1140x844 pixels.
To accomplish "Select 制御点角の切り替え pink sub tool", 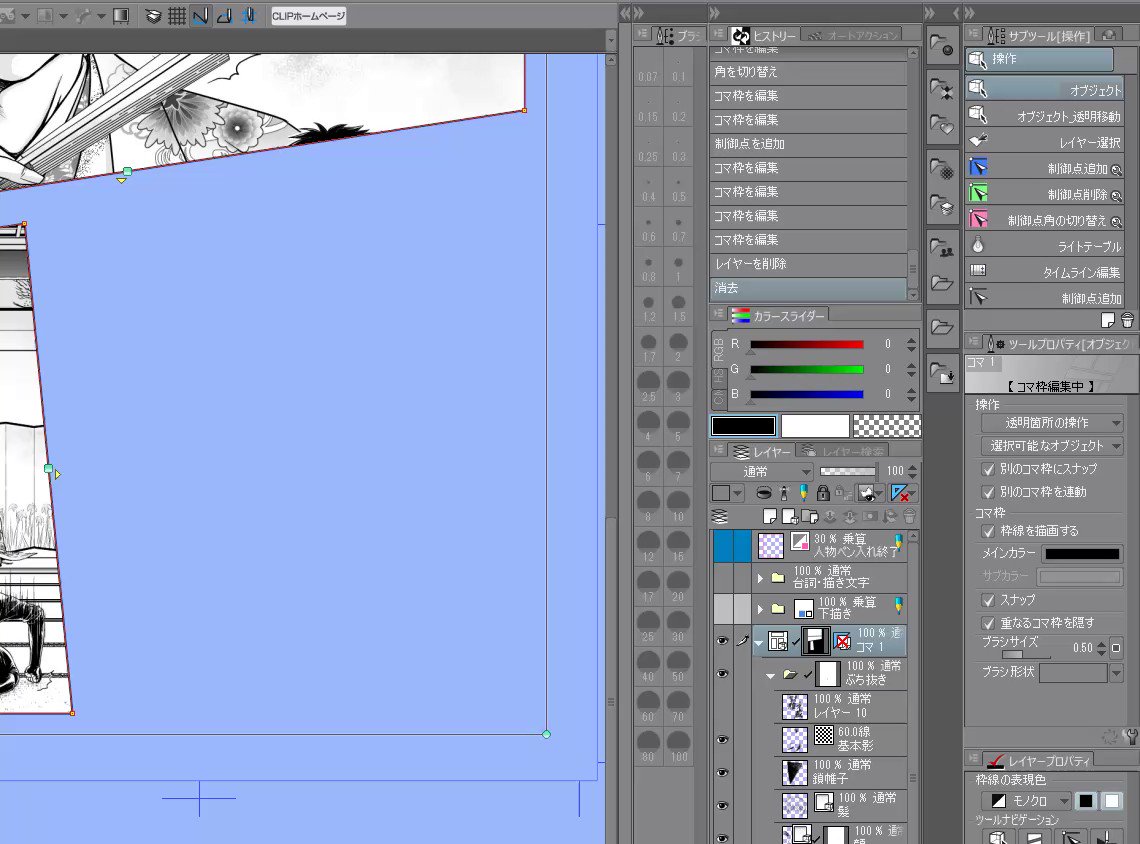I will pyautogui.click(x=1045, y=220).
